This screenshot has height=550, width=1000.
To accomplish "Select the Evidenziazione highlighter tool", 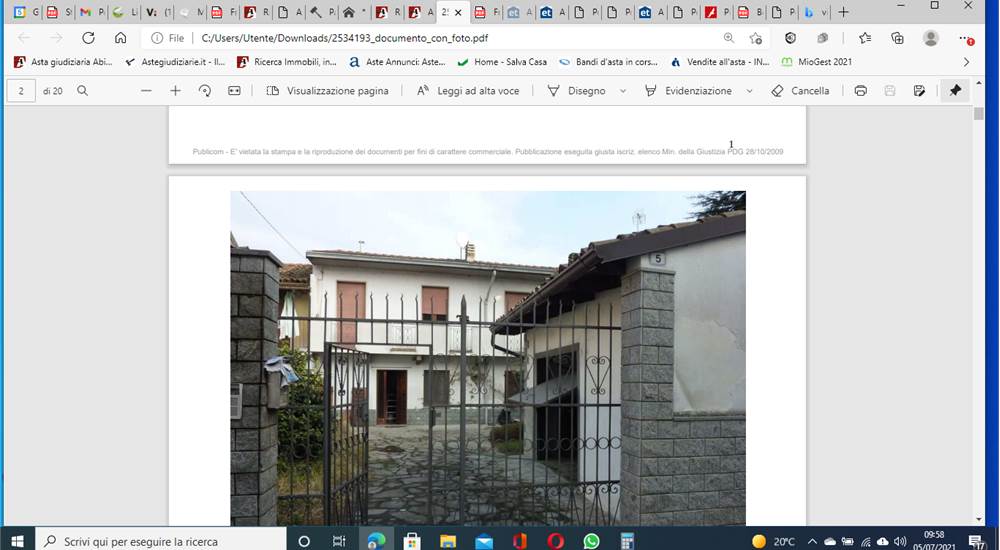I will coord(688,91).
